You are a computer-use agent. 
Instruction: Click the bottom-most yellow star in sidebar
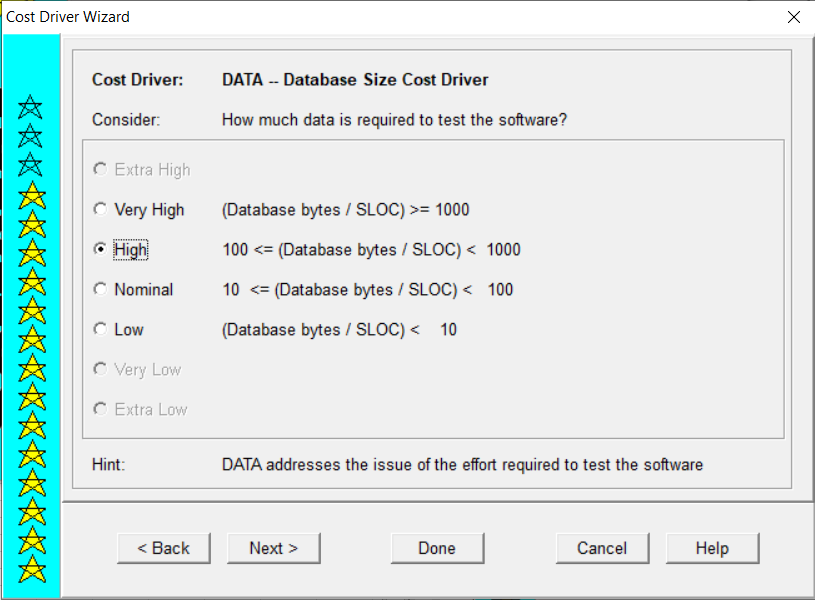coord(32,569)
